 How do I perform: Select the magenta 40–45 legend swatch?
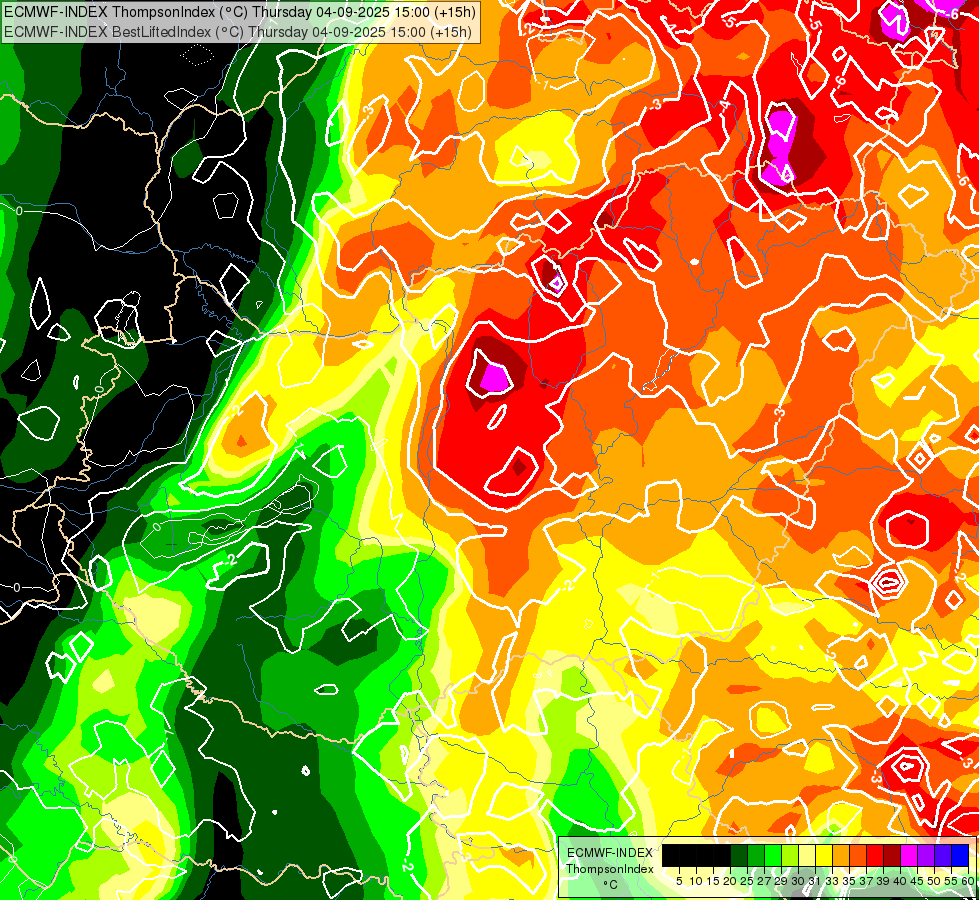pyautogui.click(x=909, y=855)
